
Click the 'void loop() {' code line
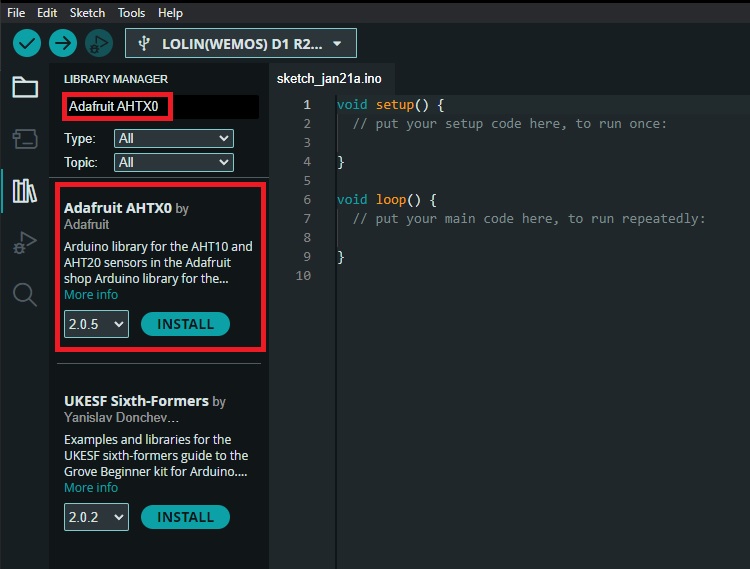[x=386, y=200]
